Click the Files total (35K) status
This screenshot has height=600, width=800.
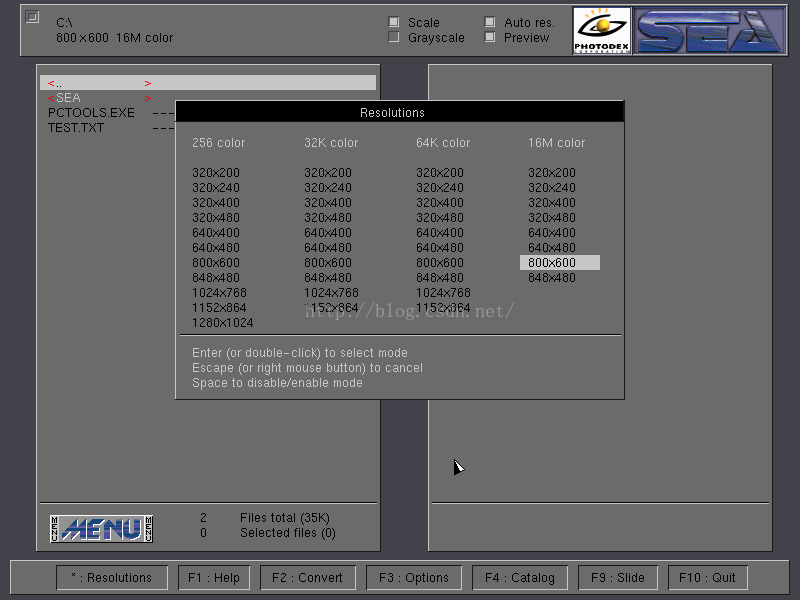pyautogui.click(x=285, y=518)
